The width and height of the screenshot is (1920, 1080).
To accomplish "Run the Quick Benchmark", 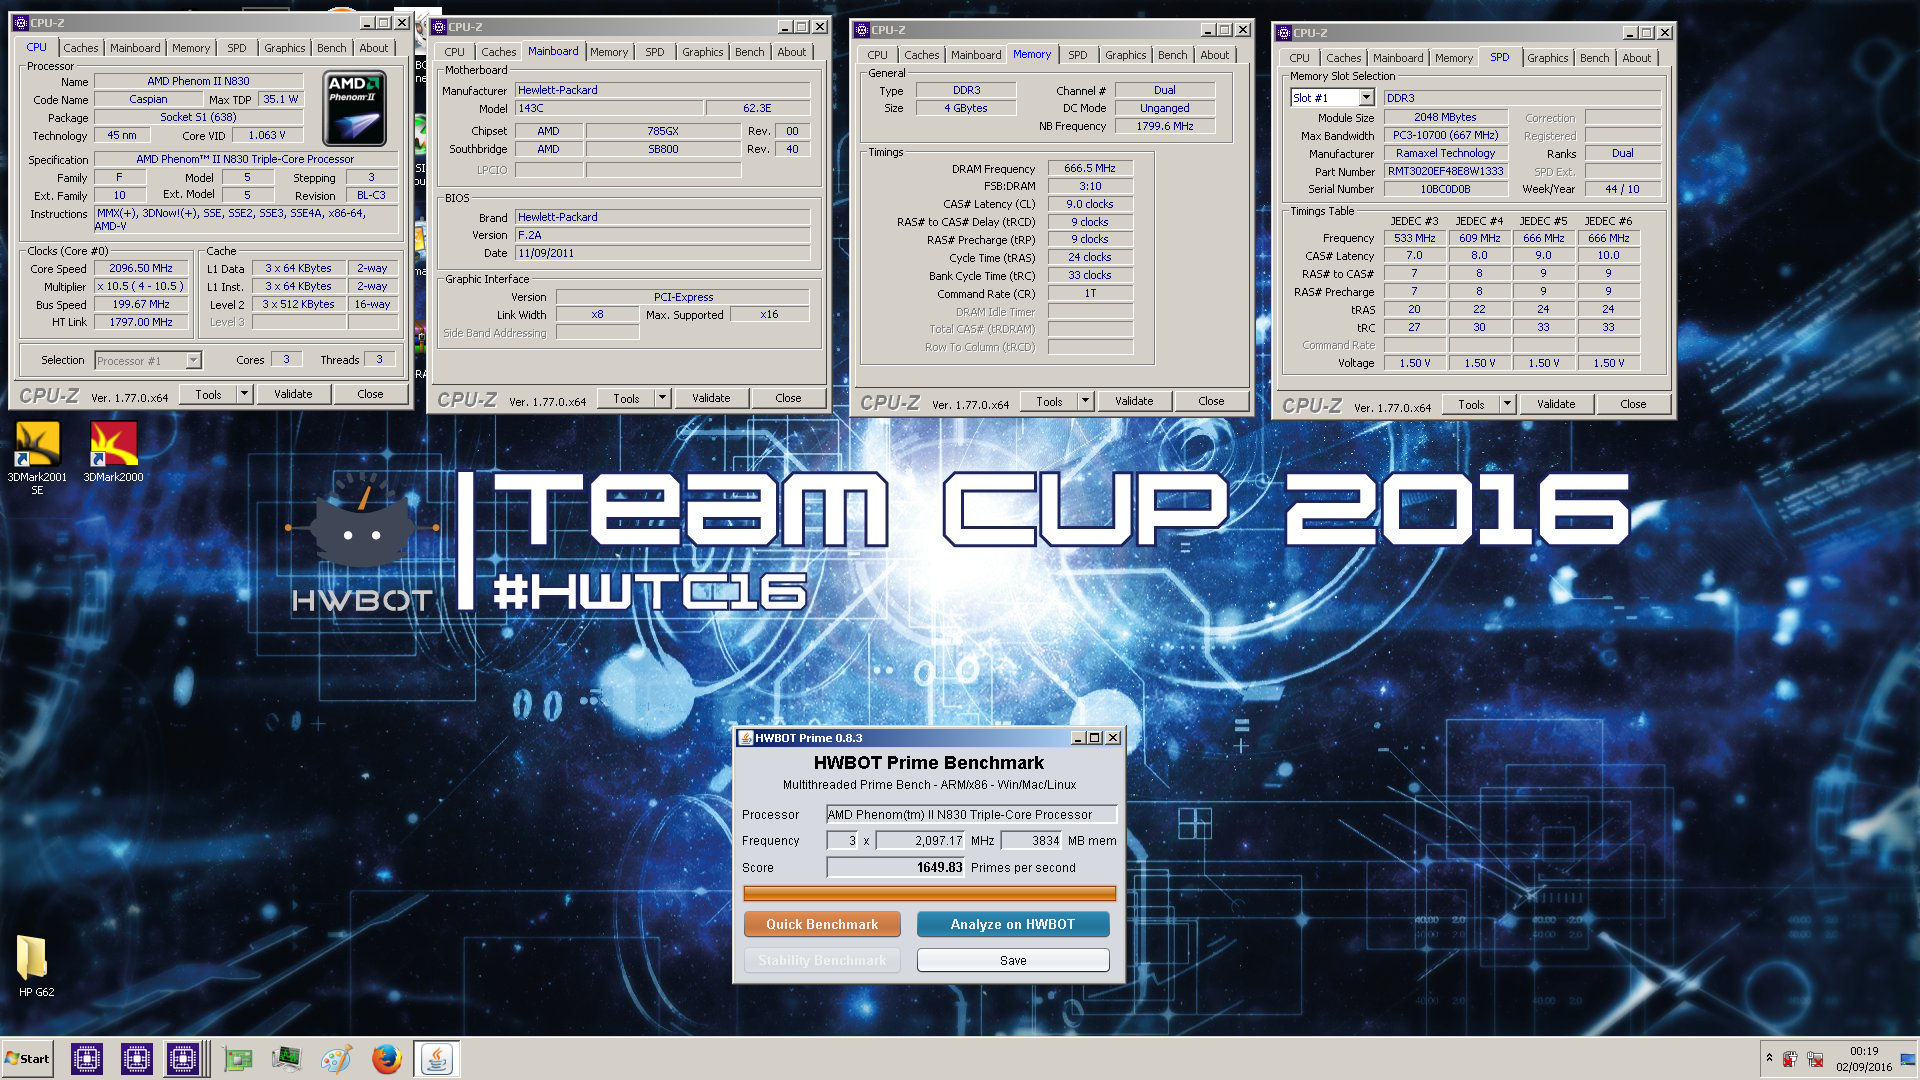I will click(x=822, y=924).
